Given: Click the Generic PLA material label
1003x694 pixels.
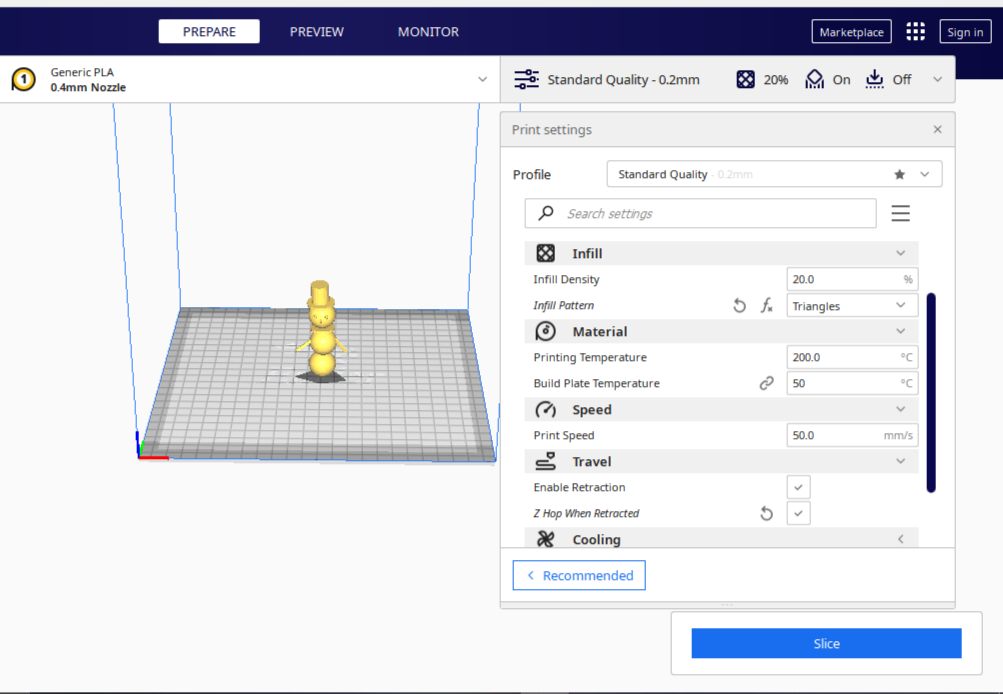Looking at the screenshot, I should click(x=82, y=72).
